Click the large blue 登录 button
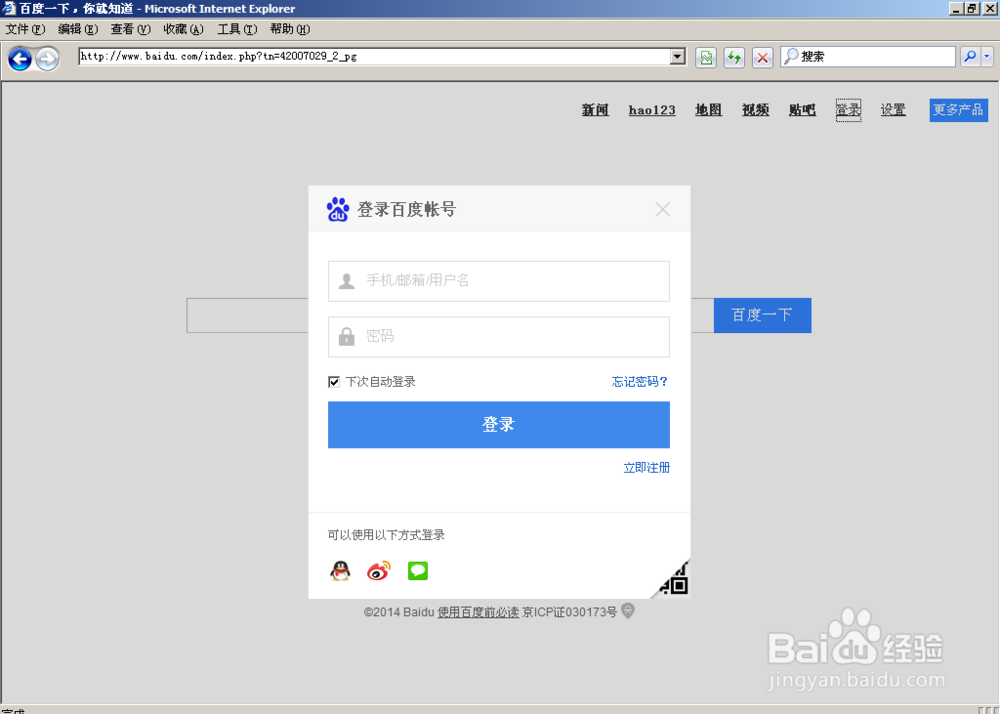The width and height of the screenshot is (1000, 714). (499, 425)
